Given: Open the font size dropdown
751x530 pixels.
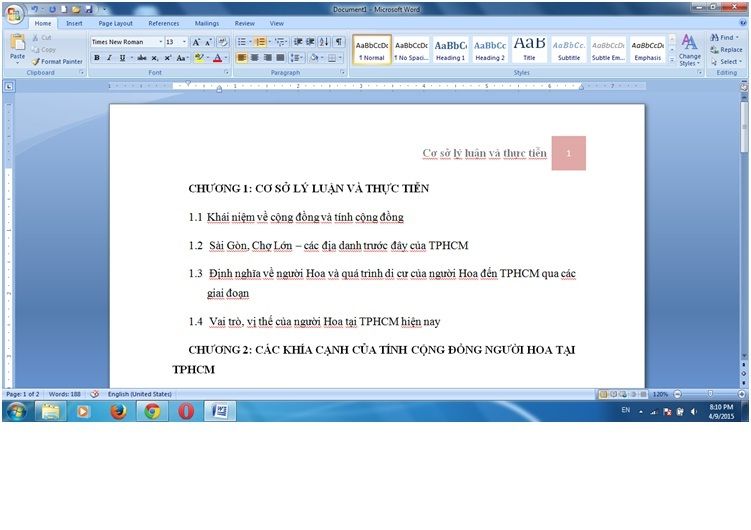Looking at the screenshot, I should coord(183,42).
